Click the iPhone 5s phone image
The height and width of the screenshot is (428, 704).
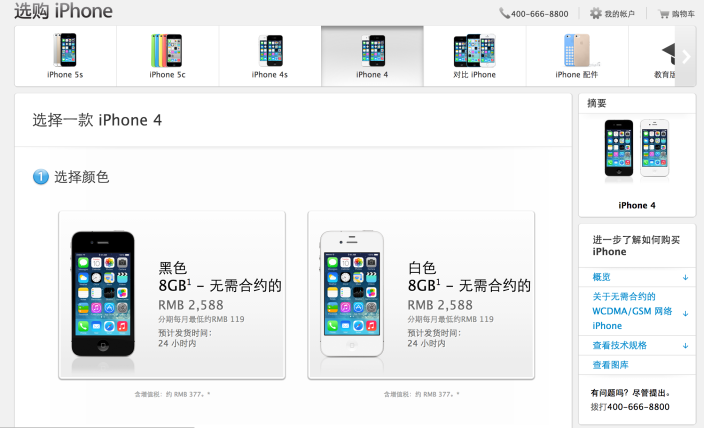[x=65, y=50]
